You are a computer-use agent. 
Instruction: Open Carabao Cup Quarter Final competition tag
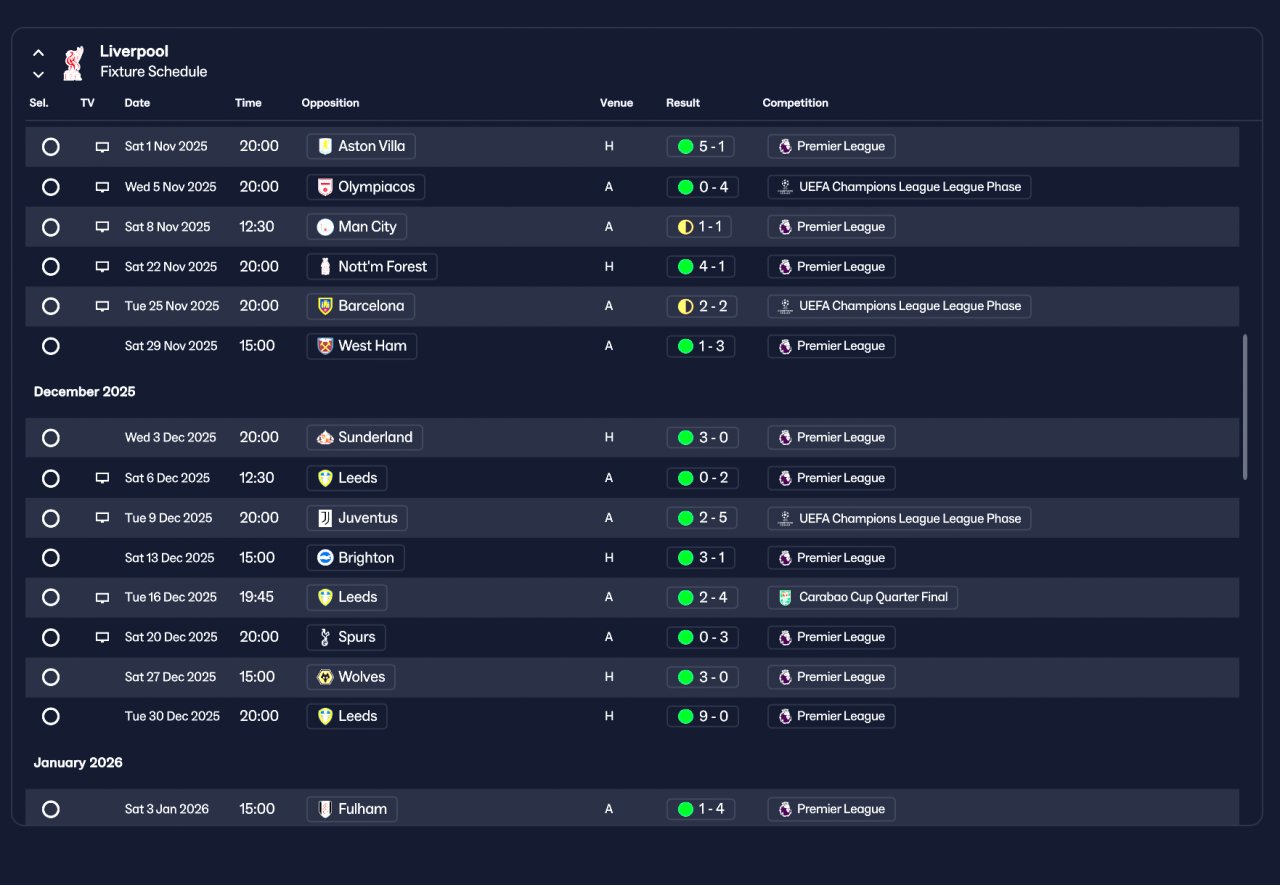point(863,597)
